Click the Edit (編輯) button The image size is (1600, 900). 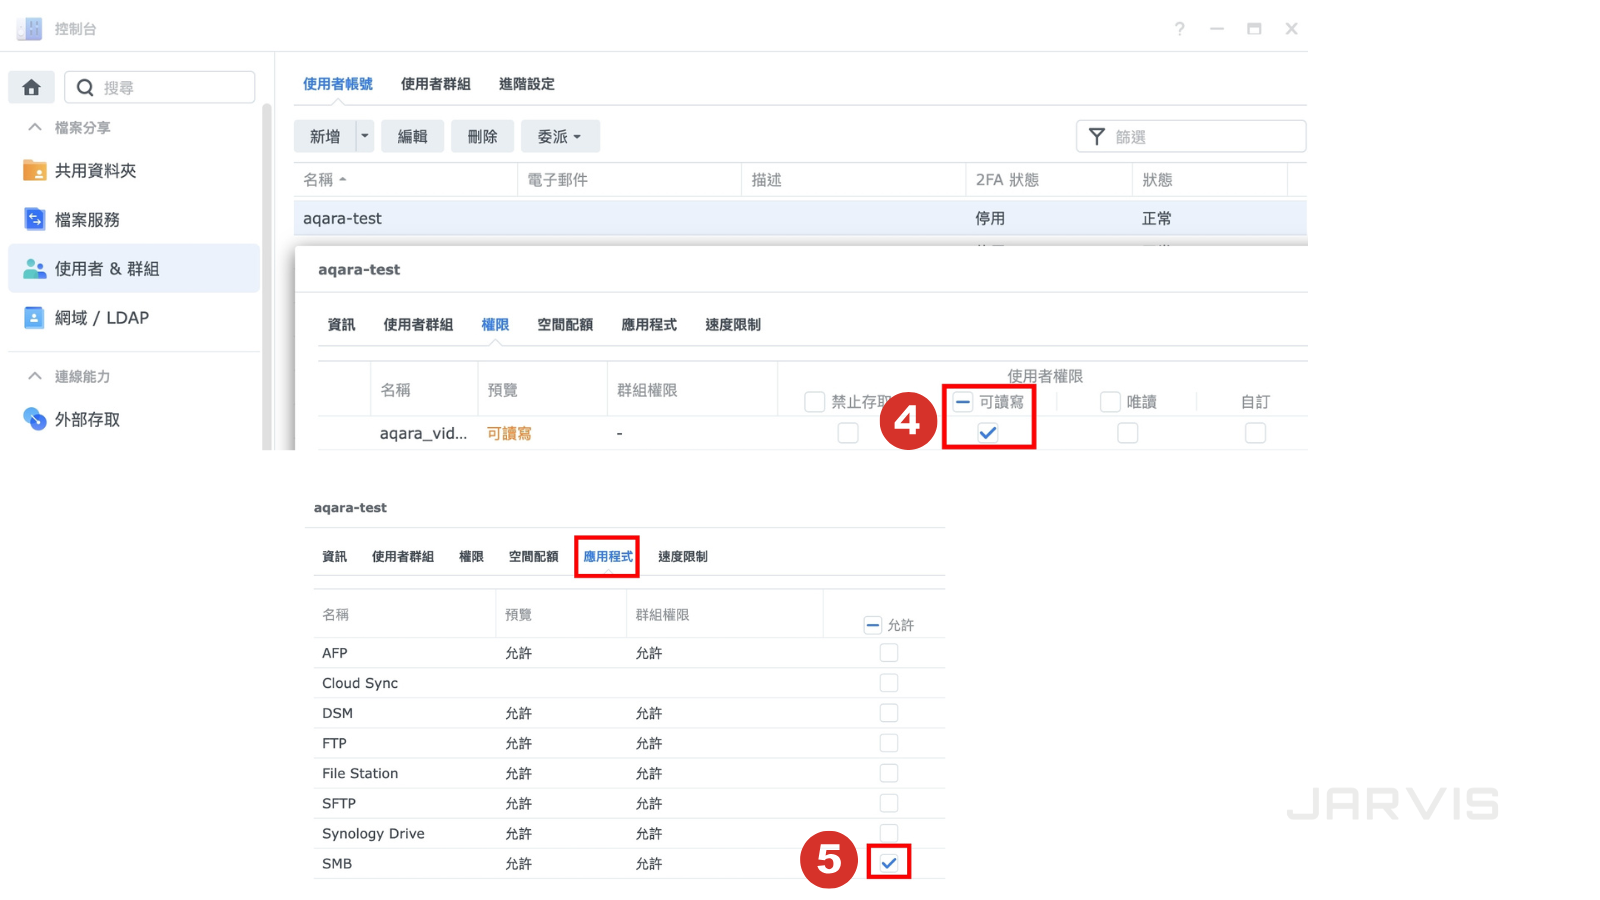(412, 137)
